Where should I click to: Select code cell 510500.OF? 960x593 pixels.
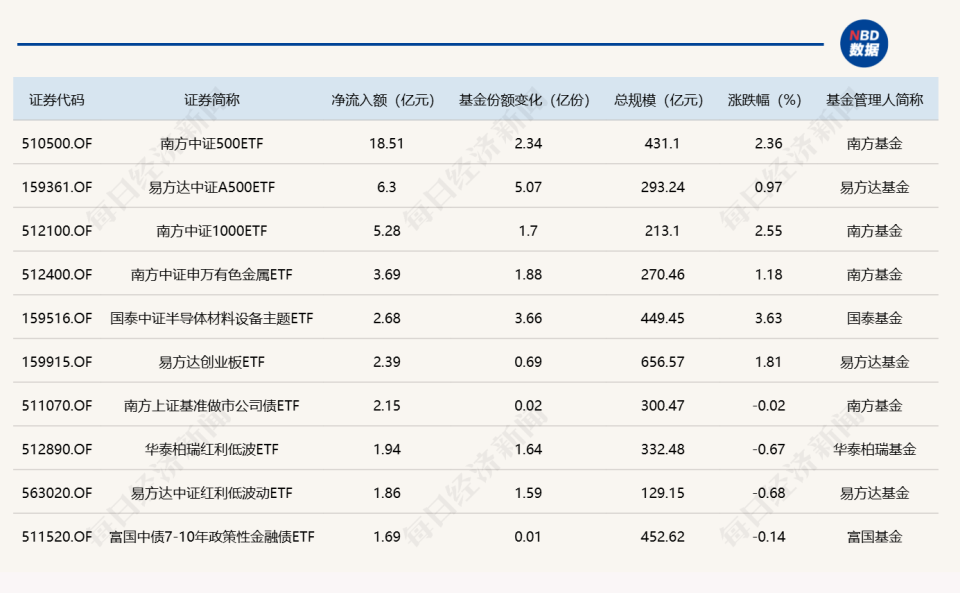tap(57, 143)
